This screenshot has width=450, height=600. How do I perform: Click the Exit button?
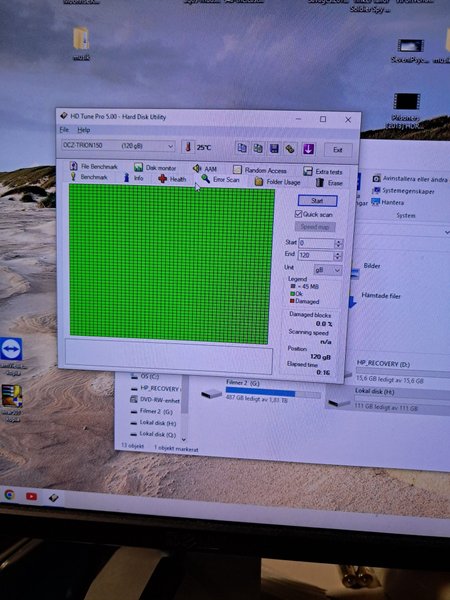tap(338, 150)
